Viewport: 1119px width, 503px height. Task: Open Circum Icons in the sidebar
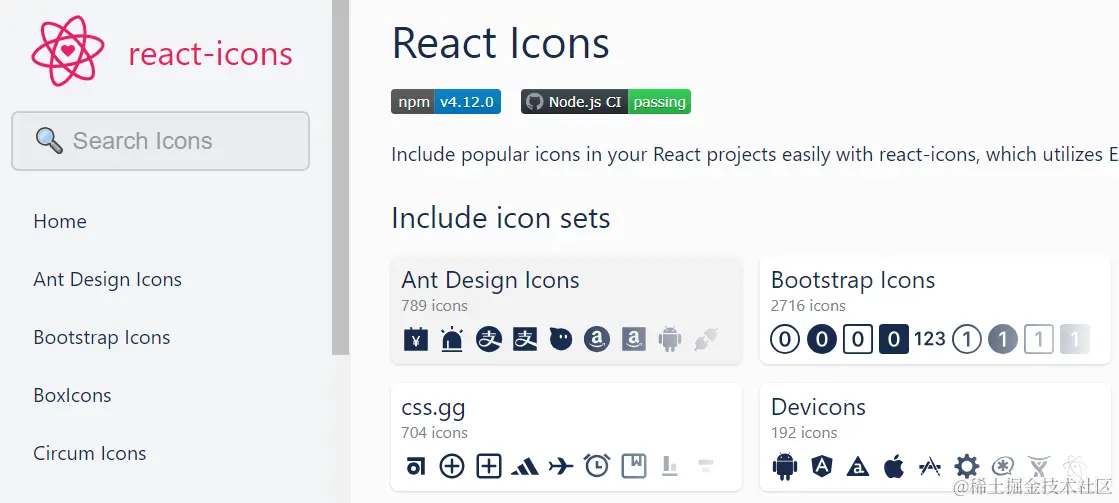coord(90,453)
